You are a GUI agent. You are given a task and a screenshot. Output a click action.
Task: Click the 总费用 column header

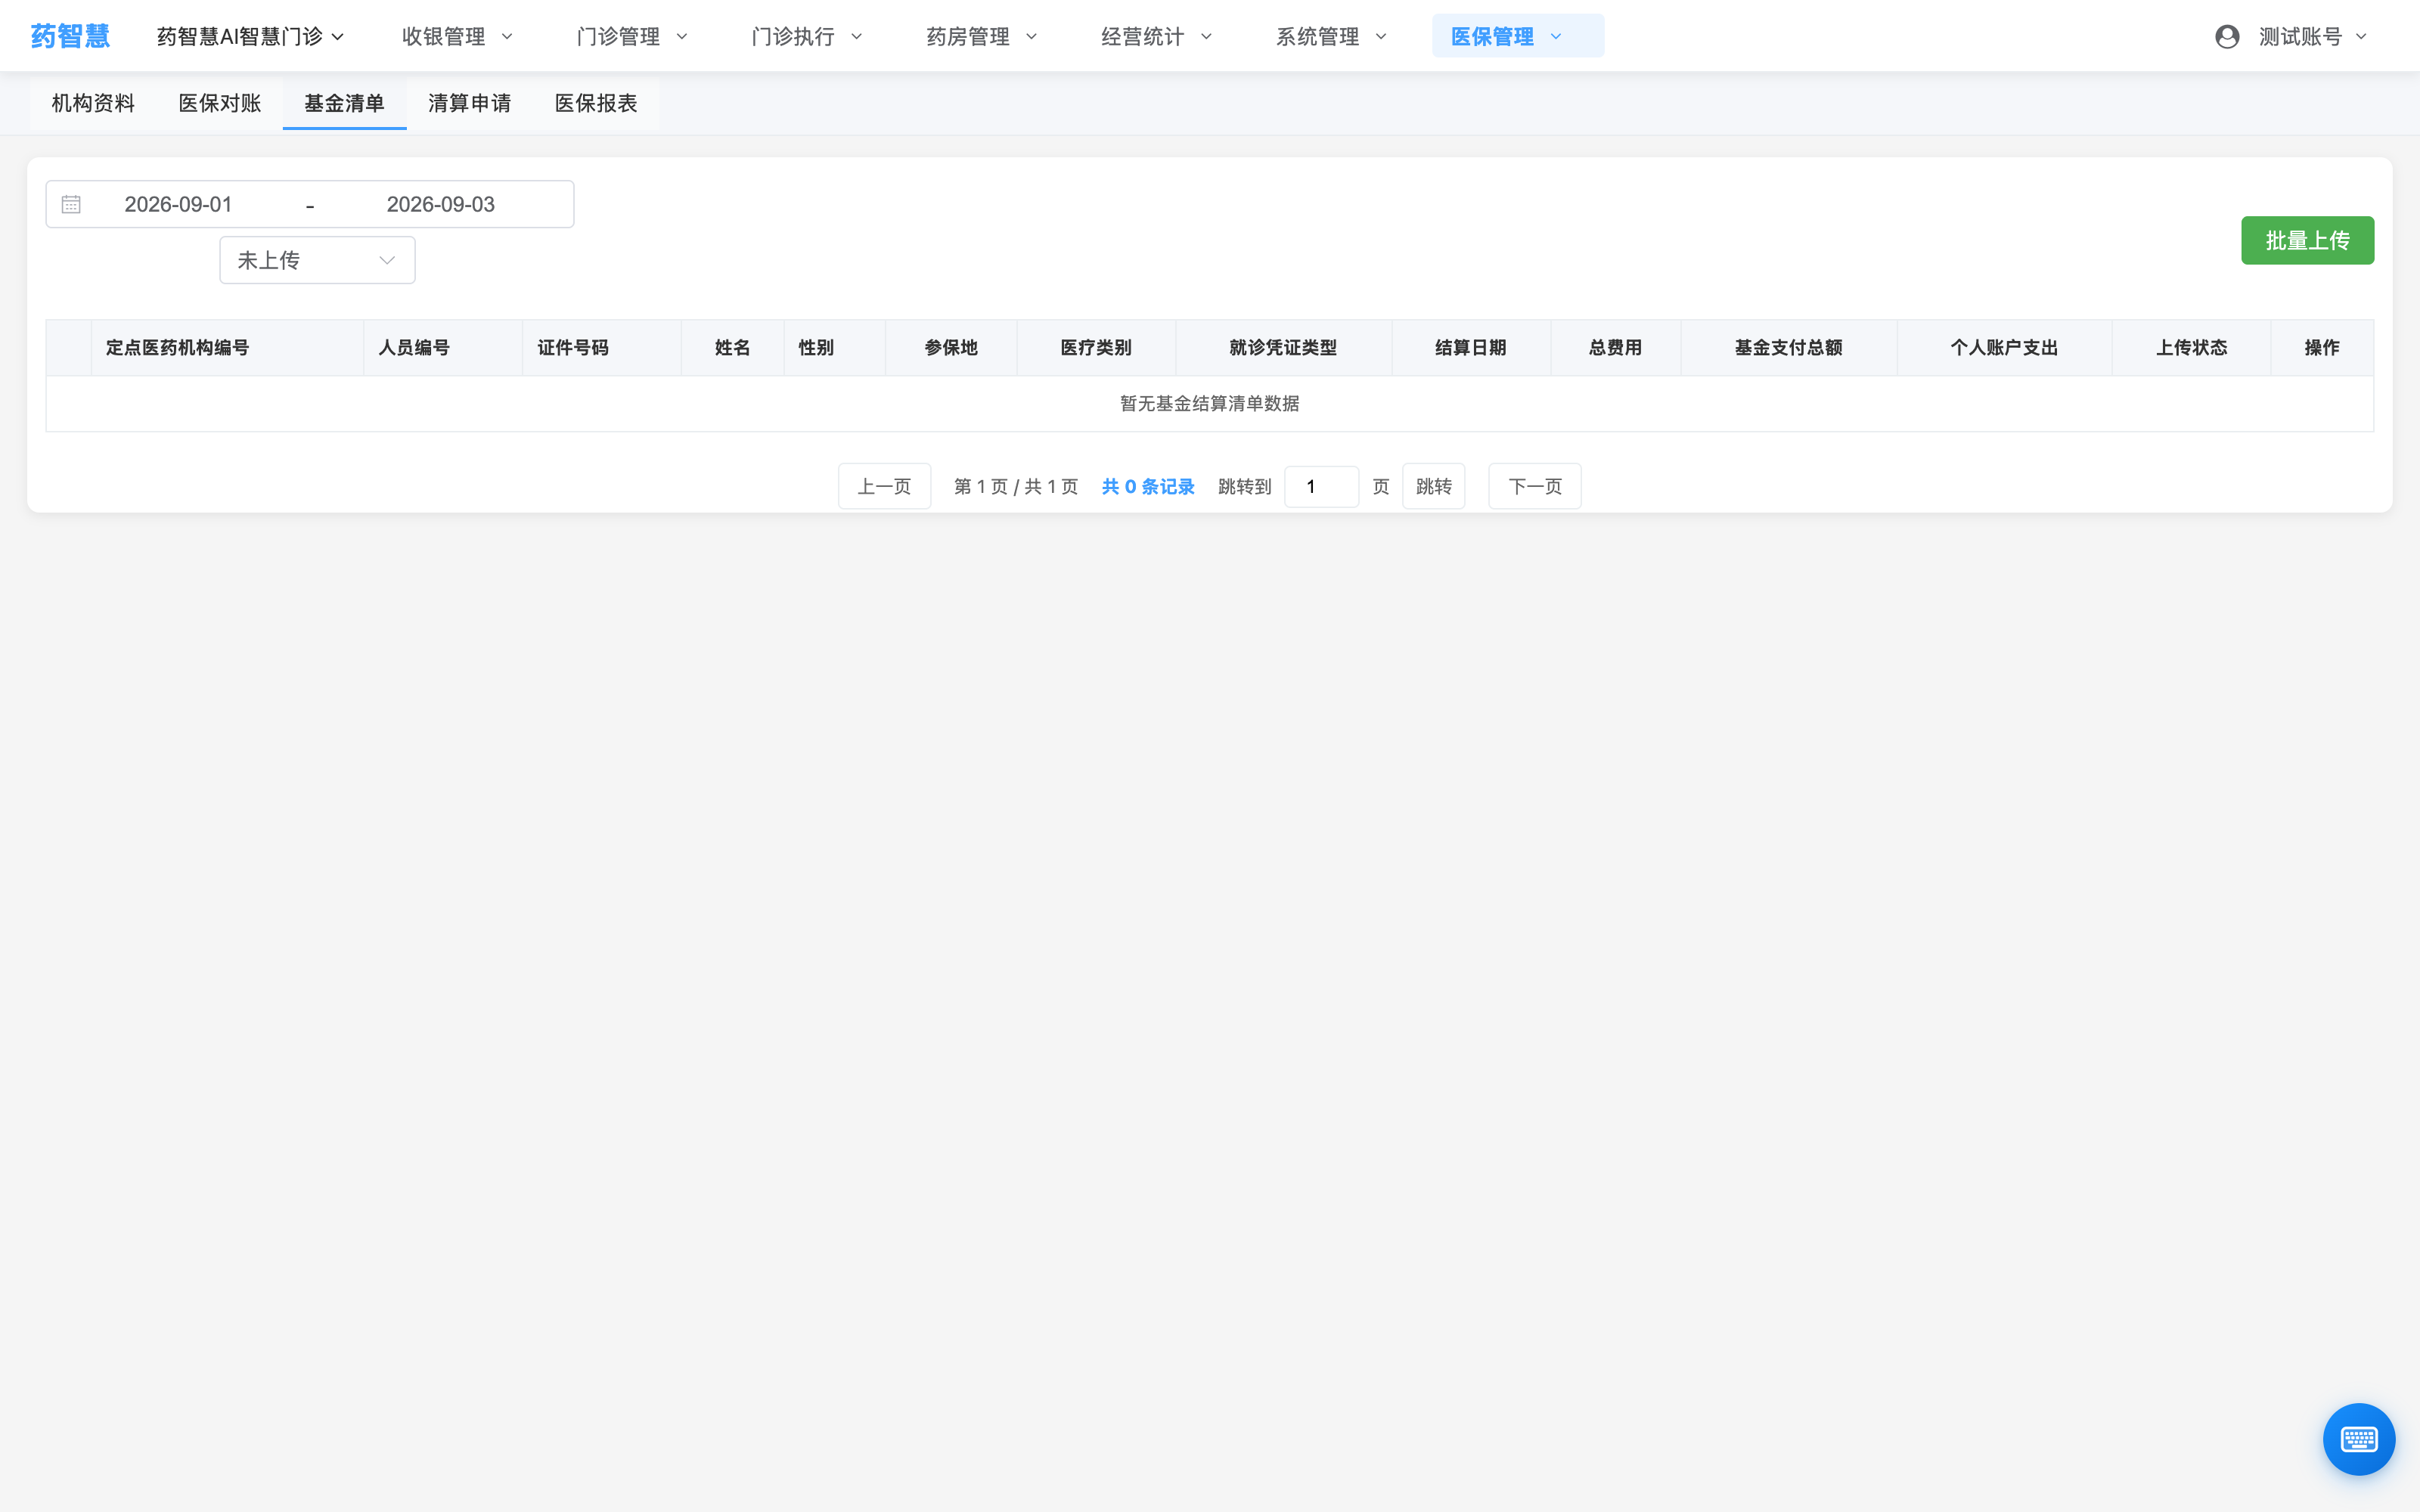click(x=1615, y=348)
